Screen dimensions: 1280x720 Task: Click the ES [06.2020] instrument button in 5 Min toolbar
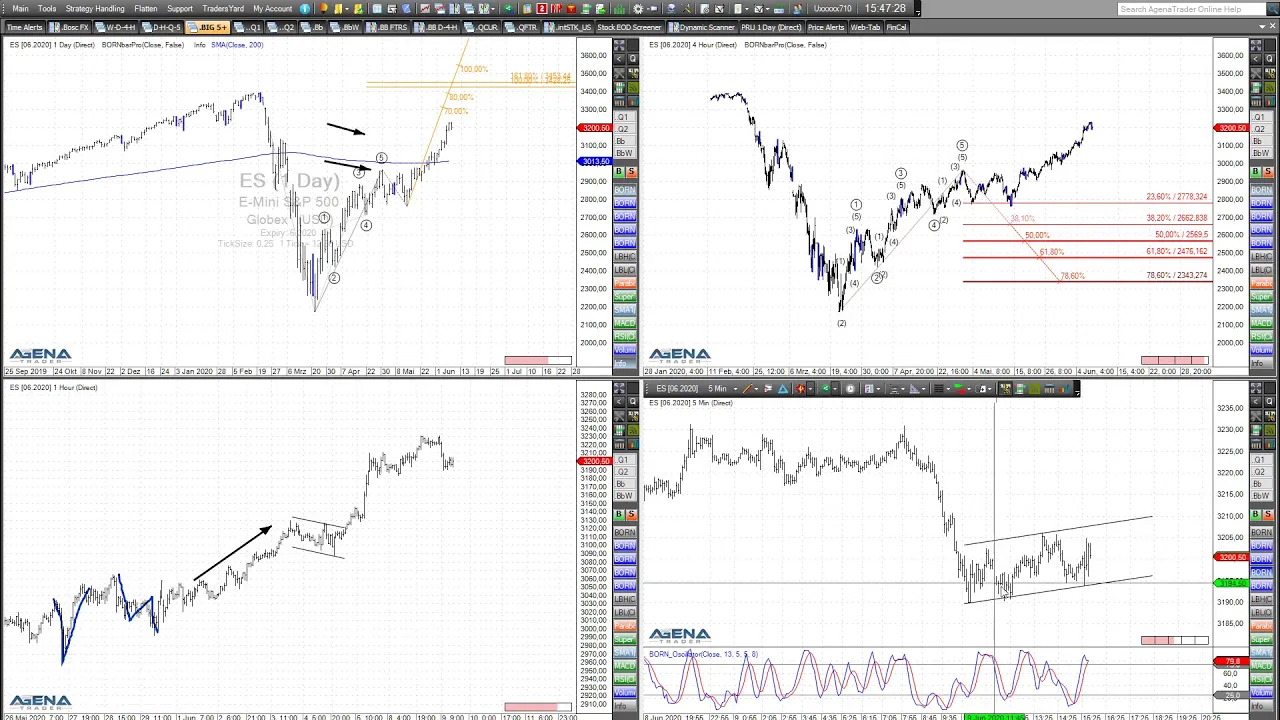[x=677, y=389]
